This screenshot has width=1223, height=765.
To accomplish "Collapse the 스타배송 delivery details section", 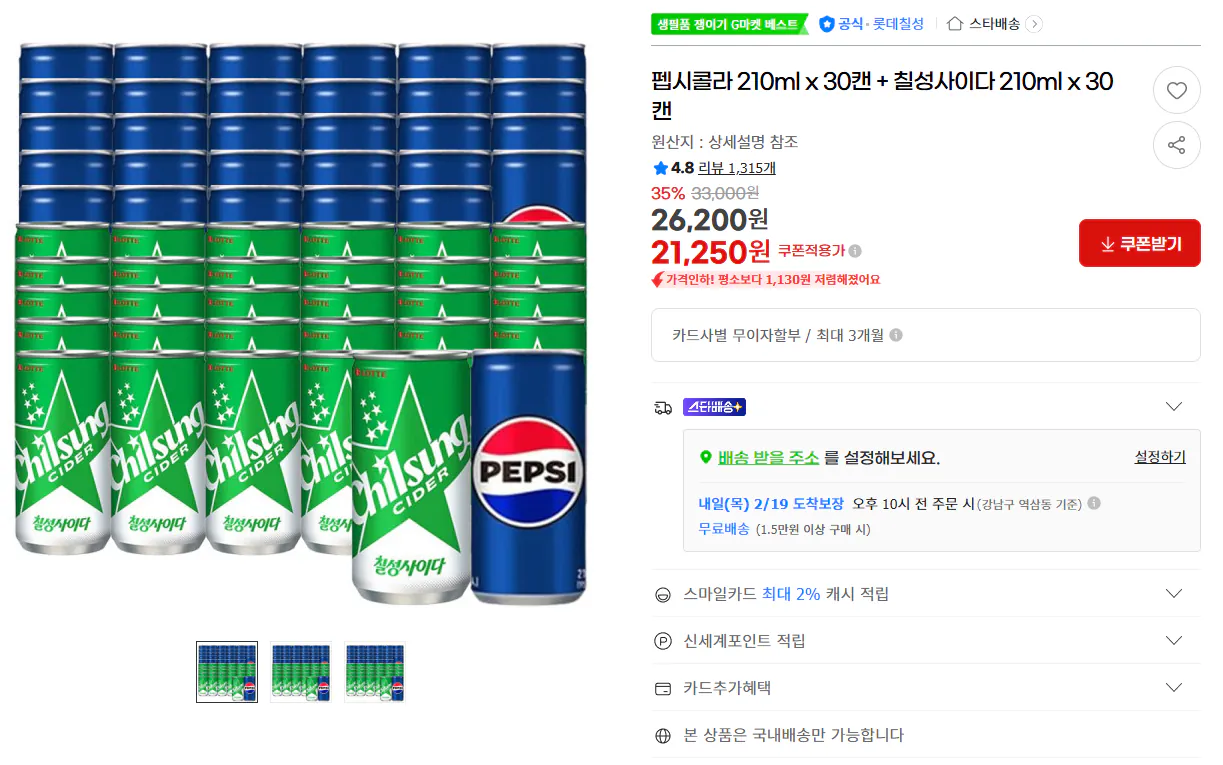I will coord(1173,406).
